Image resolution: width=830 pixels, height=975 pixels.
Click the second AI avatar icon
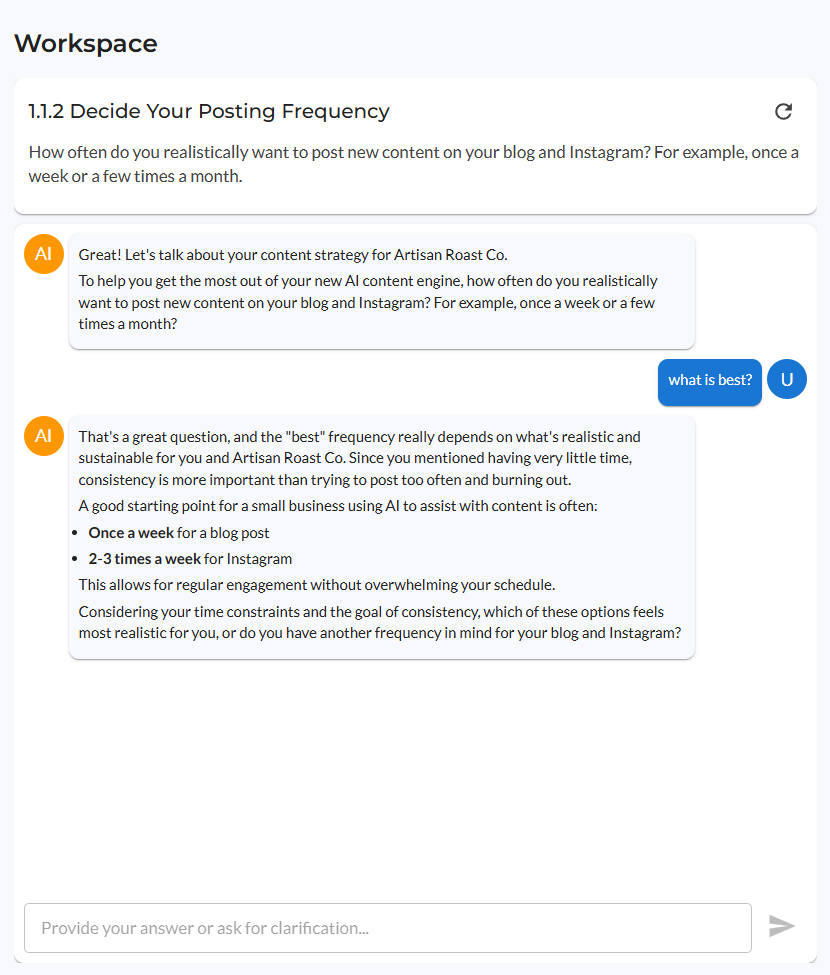pyautogui.click(x=43, y=436)
